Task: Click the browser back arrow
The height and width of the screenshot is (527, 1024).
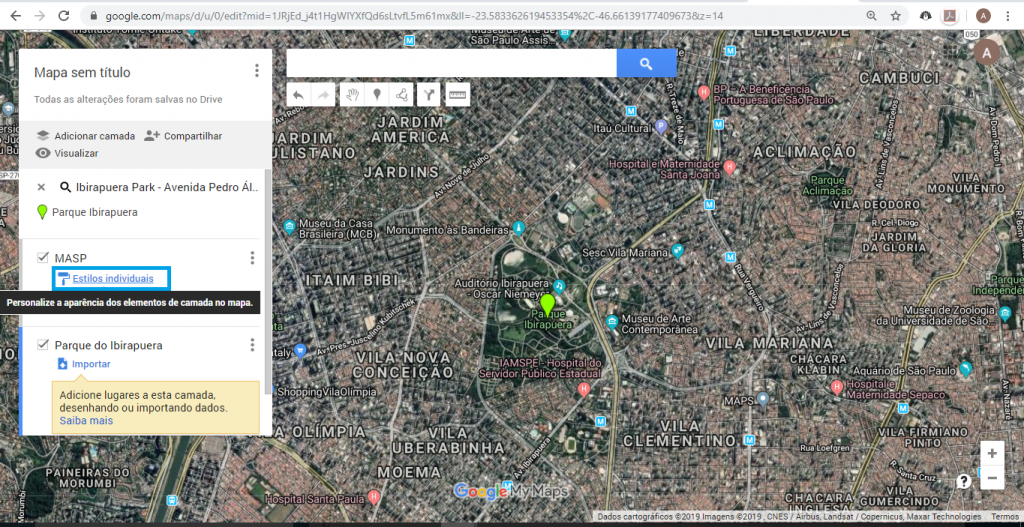Action: click(16, 16)
